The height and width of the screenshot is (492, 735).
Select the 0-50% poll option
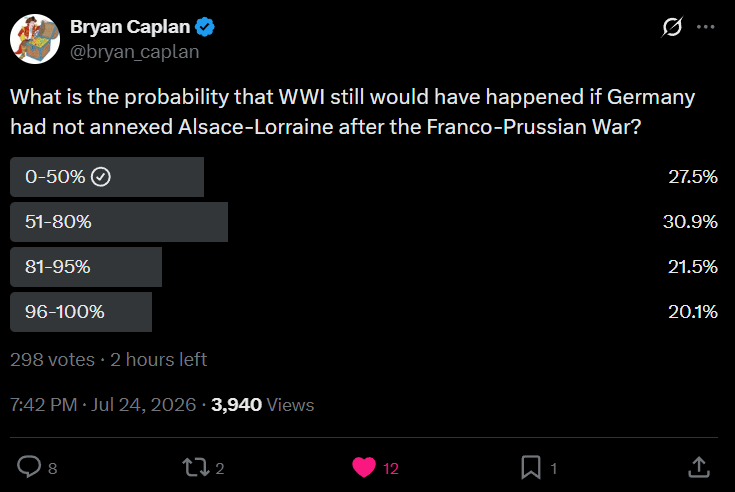tap(364, 177)
